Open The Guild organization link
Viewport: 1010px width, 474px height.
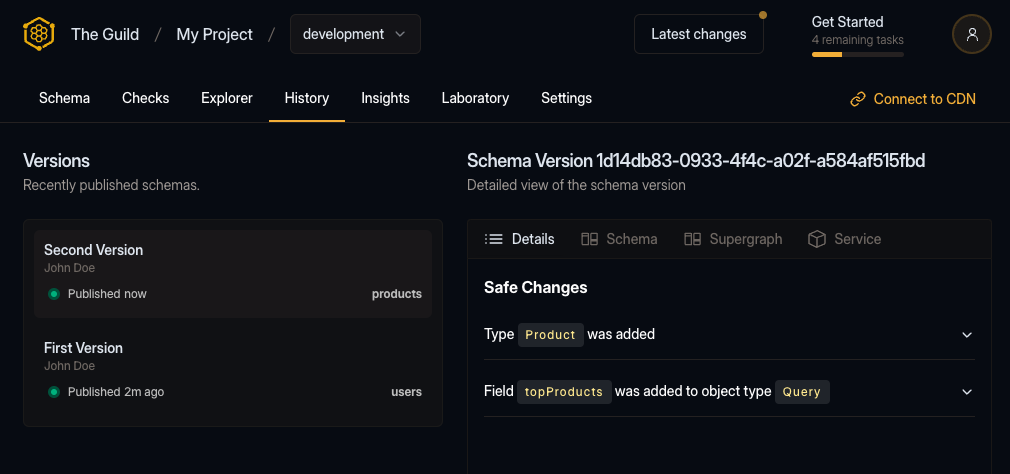[x=105, y=34]
